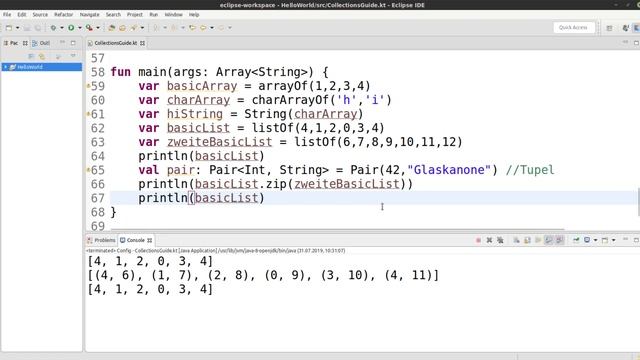Open the Search menu

pos(113,14)
